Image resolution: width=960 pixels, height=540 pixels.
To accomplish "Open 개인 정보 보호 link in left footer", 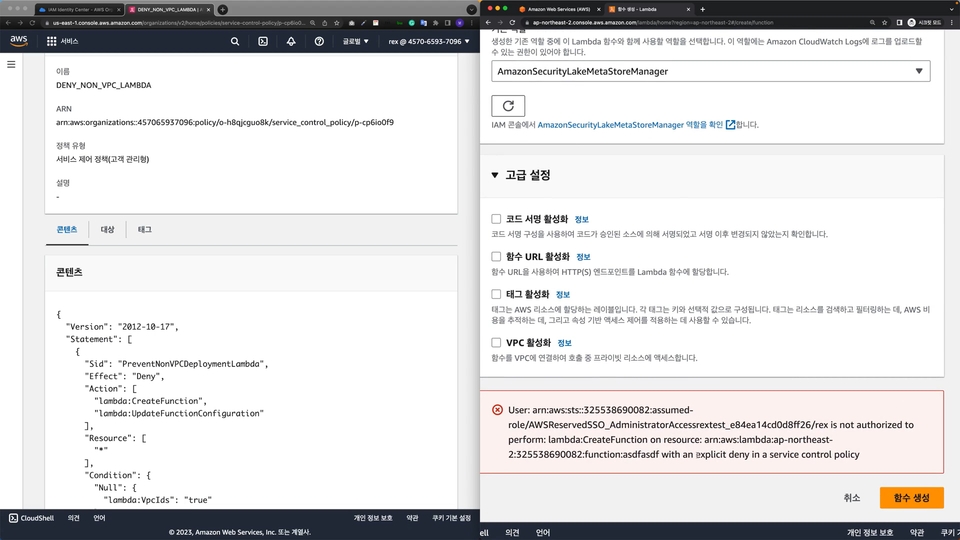I will pos(373,518).
